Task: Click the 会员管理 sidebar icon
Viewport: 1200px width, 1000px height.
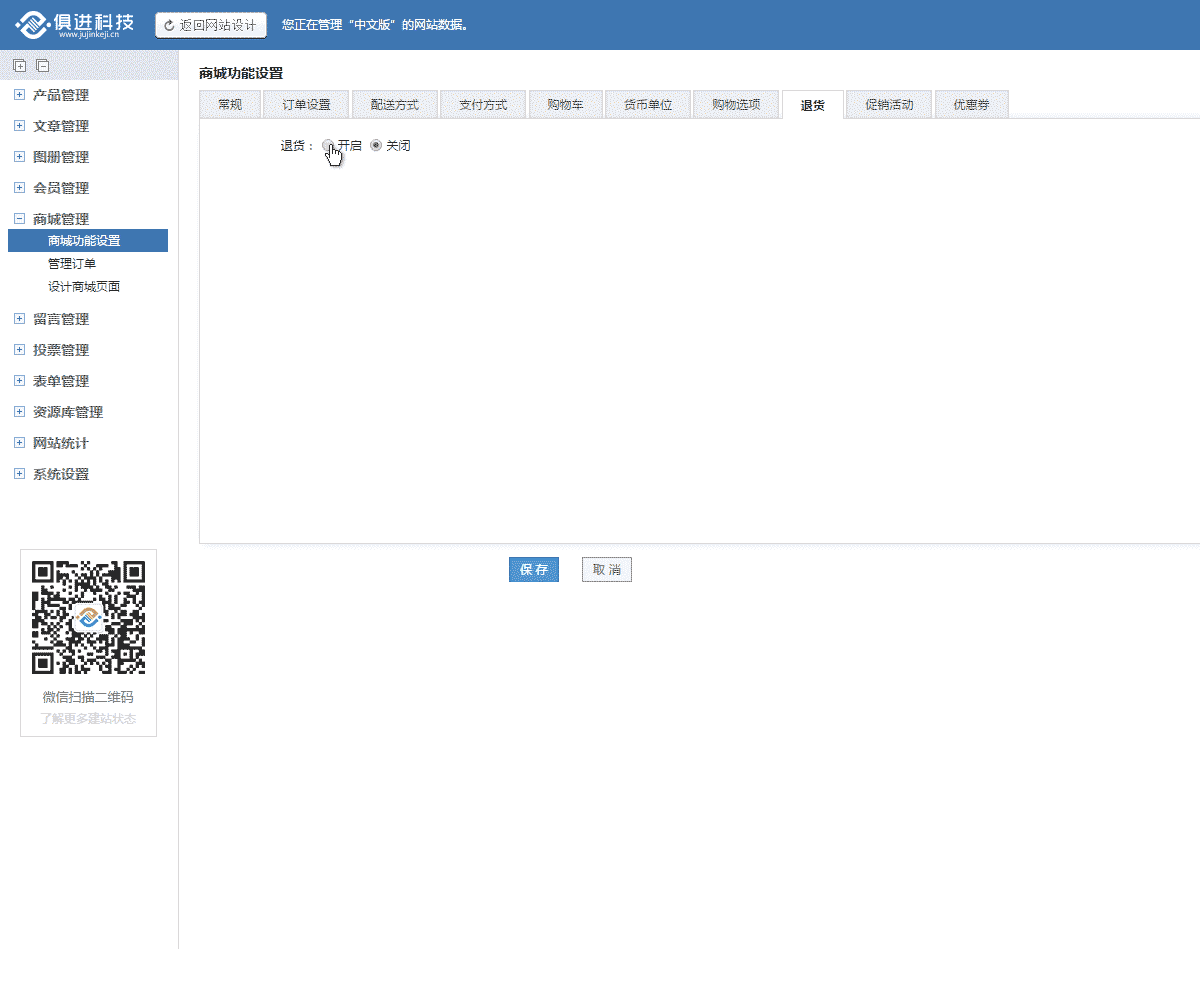Action: [x=18, y=187]
